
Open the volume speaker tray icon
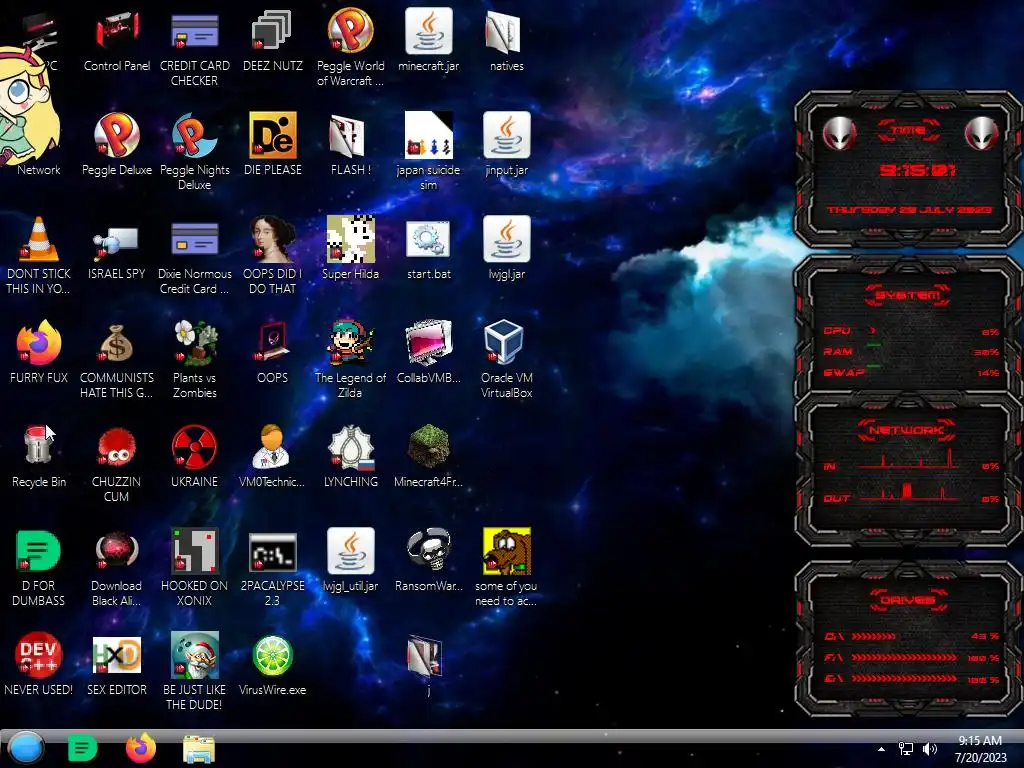[930, 749]
